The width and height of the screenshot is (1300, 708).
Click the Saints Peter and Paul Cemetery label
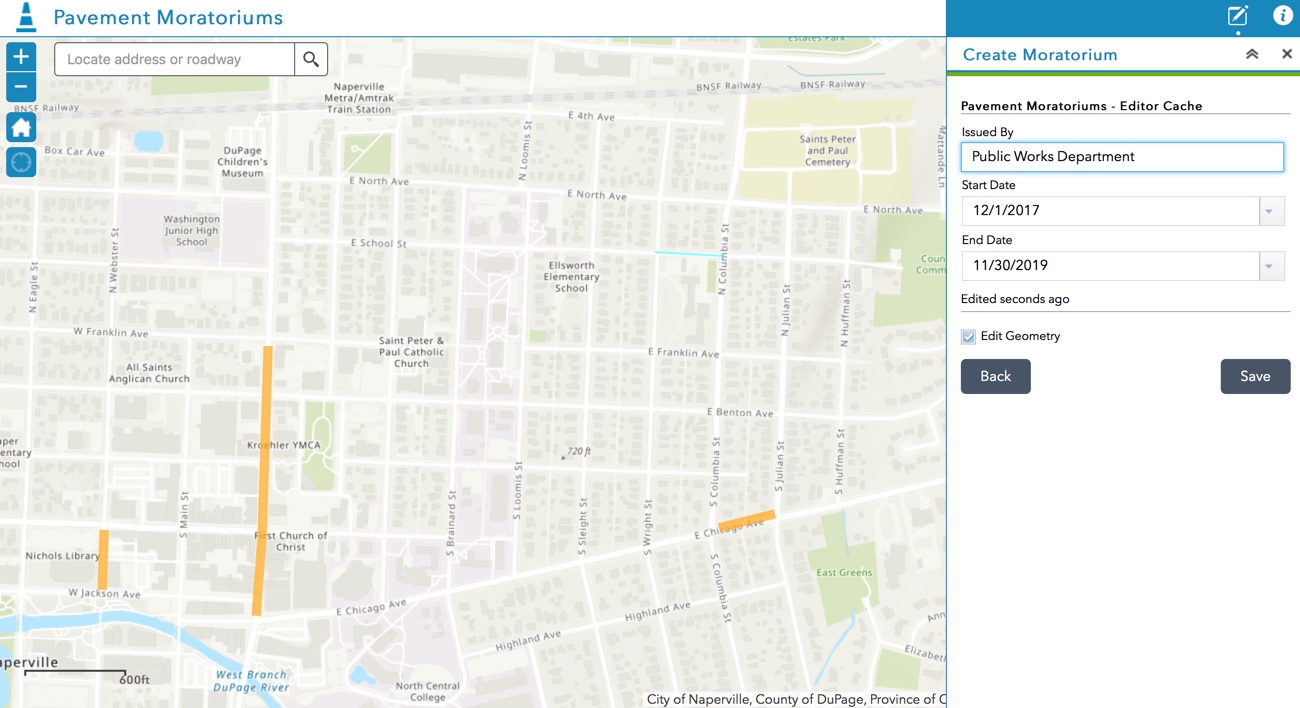pos(828,150)
